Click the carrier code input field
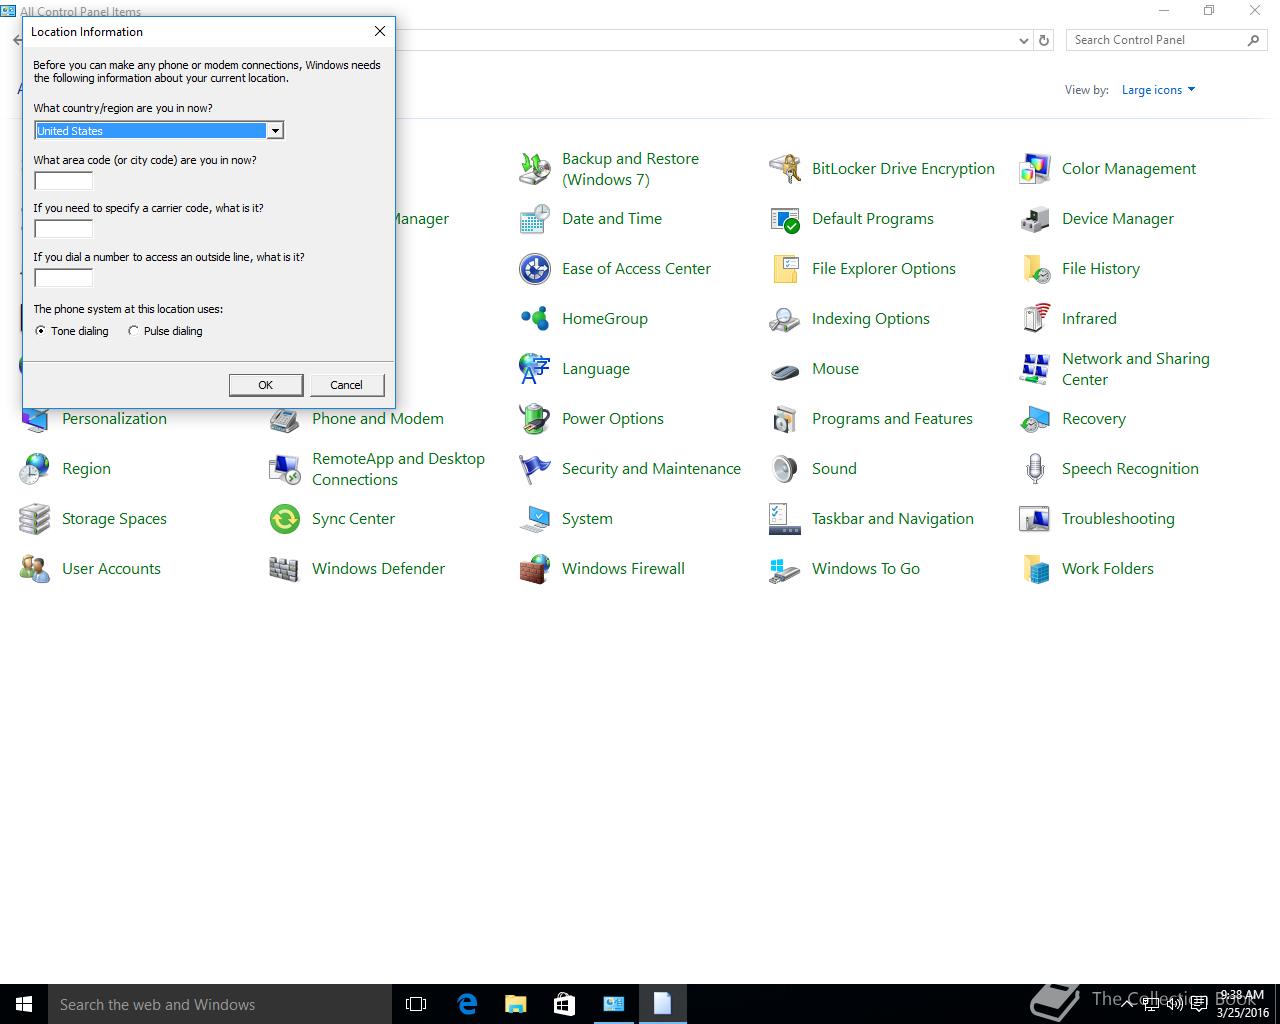The image size is (1280, 1024). 64,229
